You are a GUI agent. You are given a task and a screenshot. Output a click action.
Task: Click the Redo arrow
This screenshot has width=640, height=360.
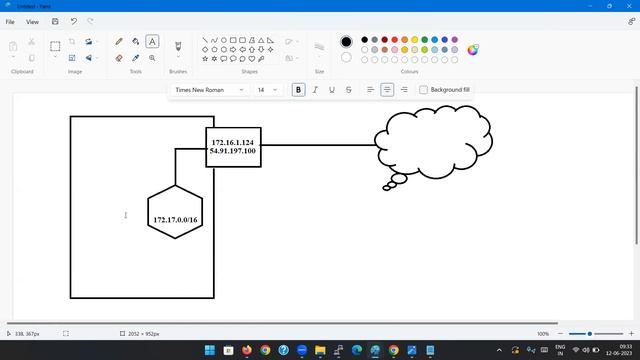click(x=90, y=22)
